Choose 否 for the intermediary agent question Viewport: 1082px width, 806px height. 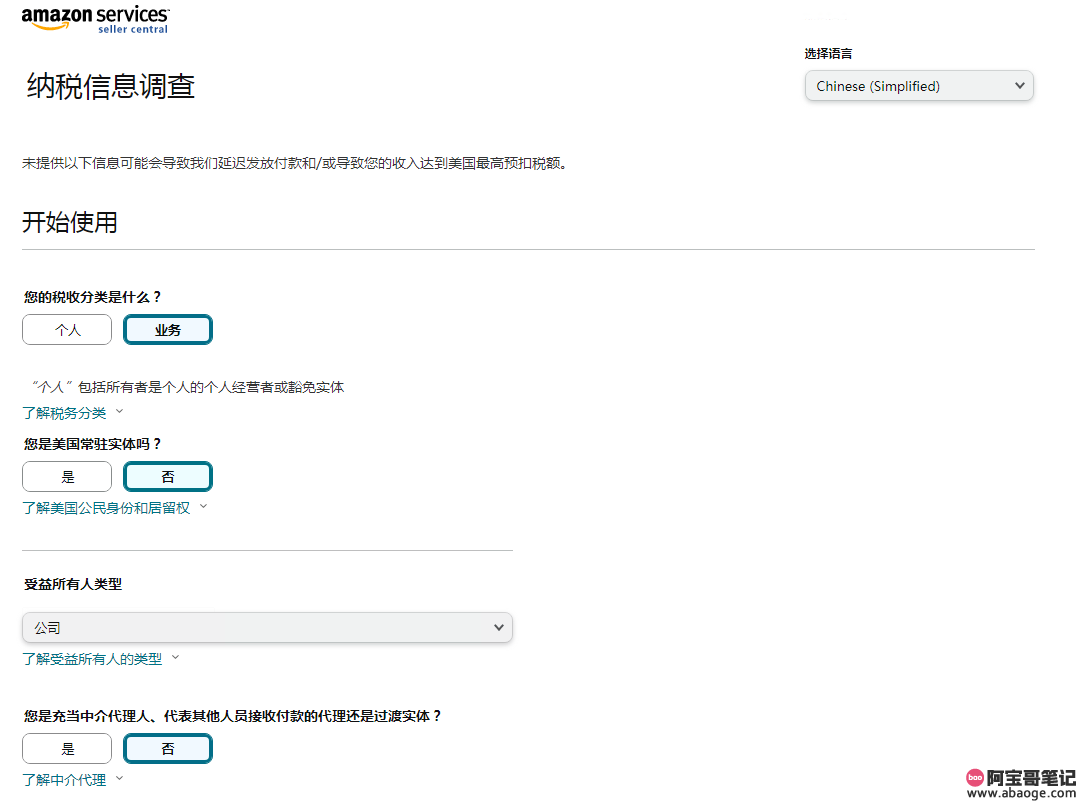click(x=167, y=748)
